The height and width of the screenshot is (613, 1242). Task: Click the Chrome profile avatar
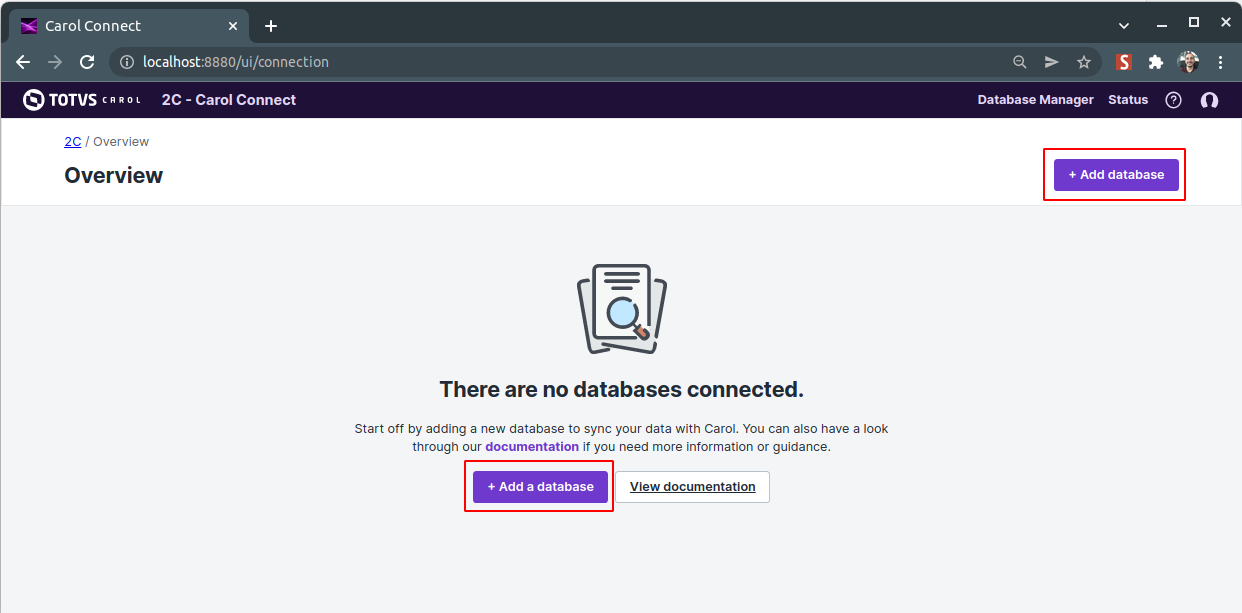(1188, 62)
